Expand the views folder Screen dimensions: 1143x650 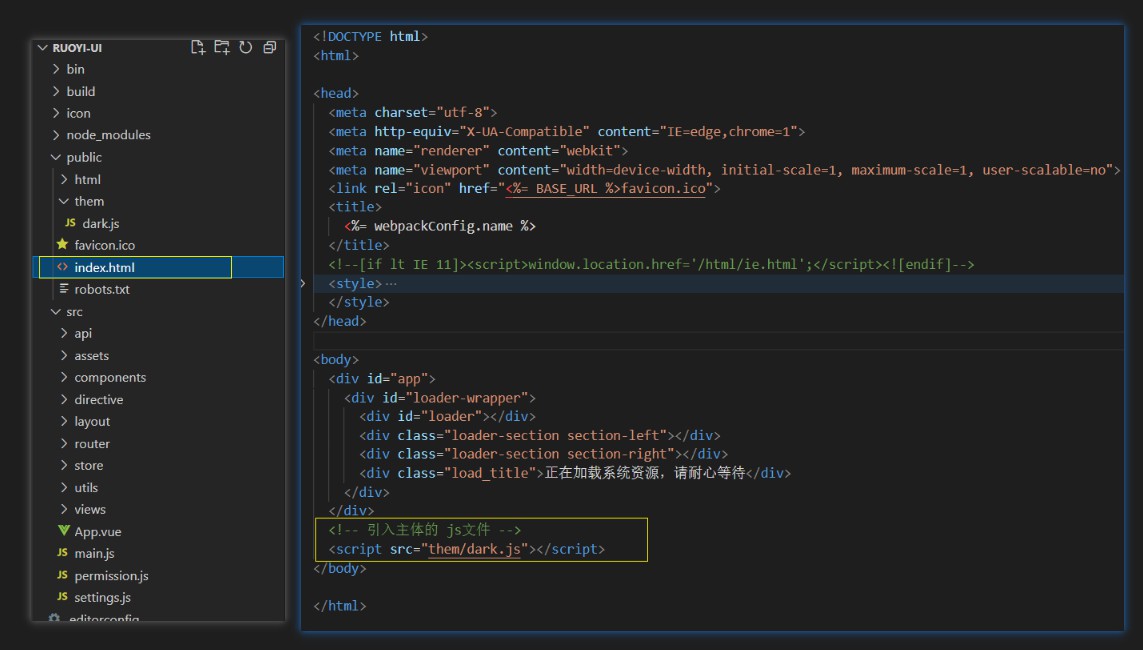coord(64,509)
